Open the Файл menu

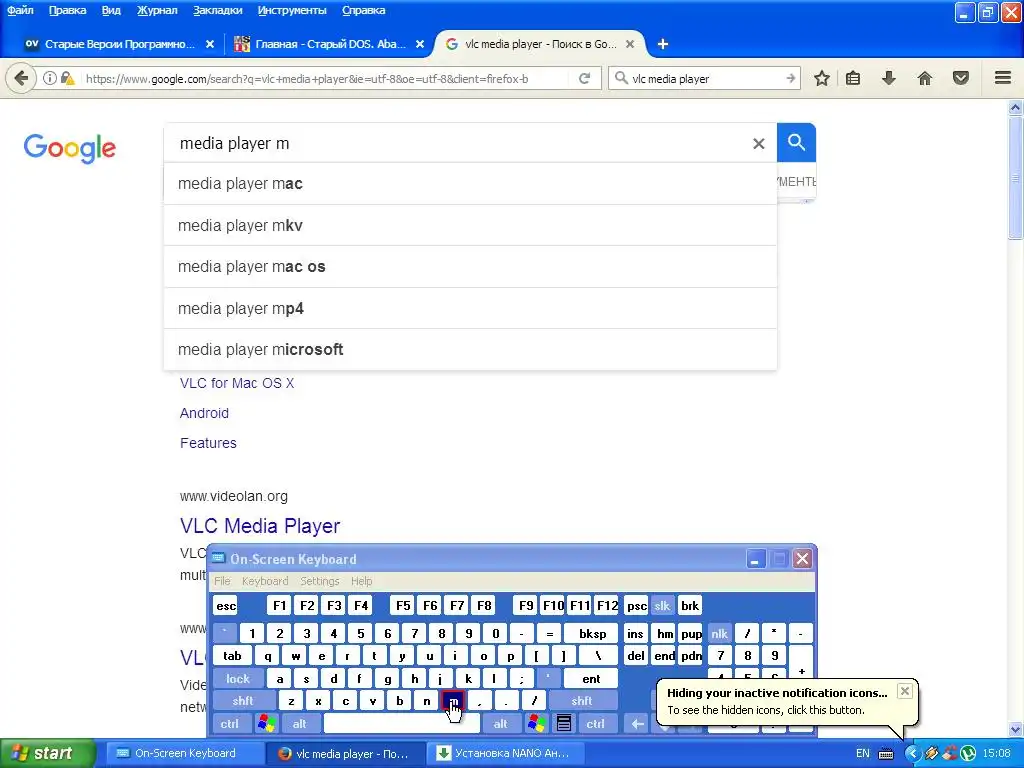[x=20, y=10]
